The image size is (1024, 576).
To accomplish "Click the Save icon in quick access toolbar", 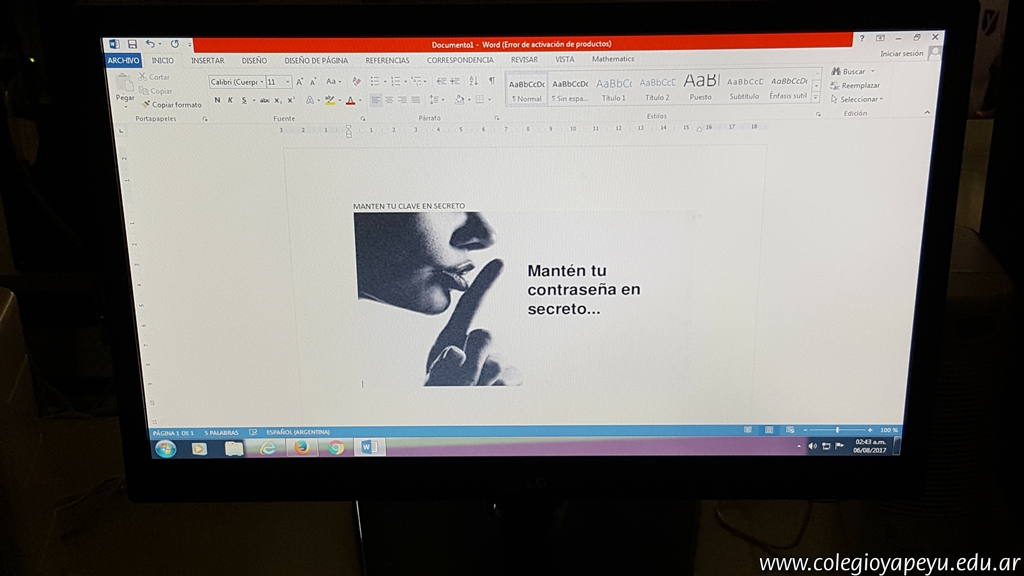I will 132,44.
